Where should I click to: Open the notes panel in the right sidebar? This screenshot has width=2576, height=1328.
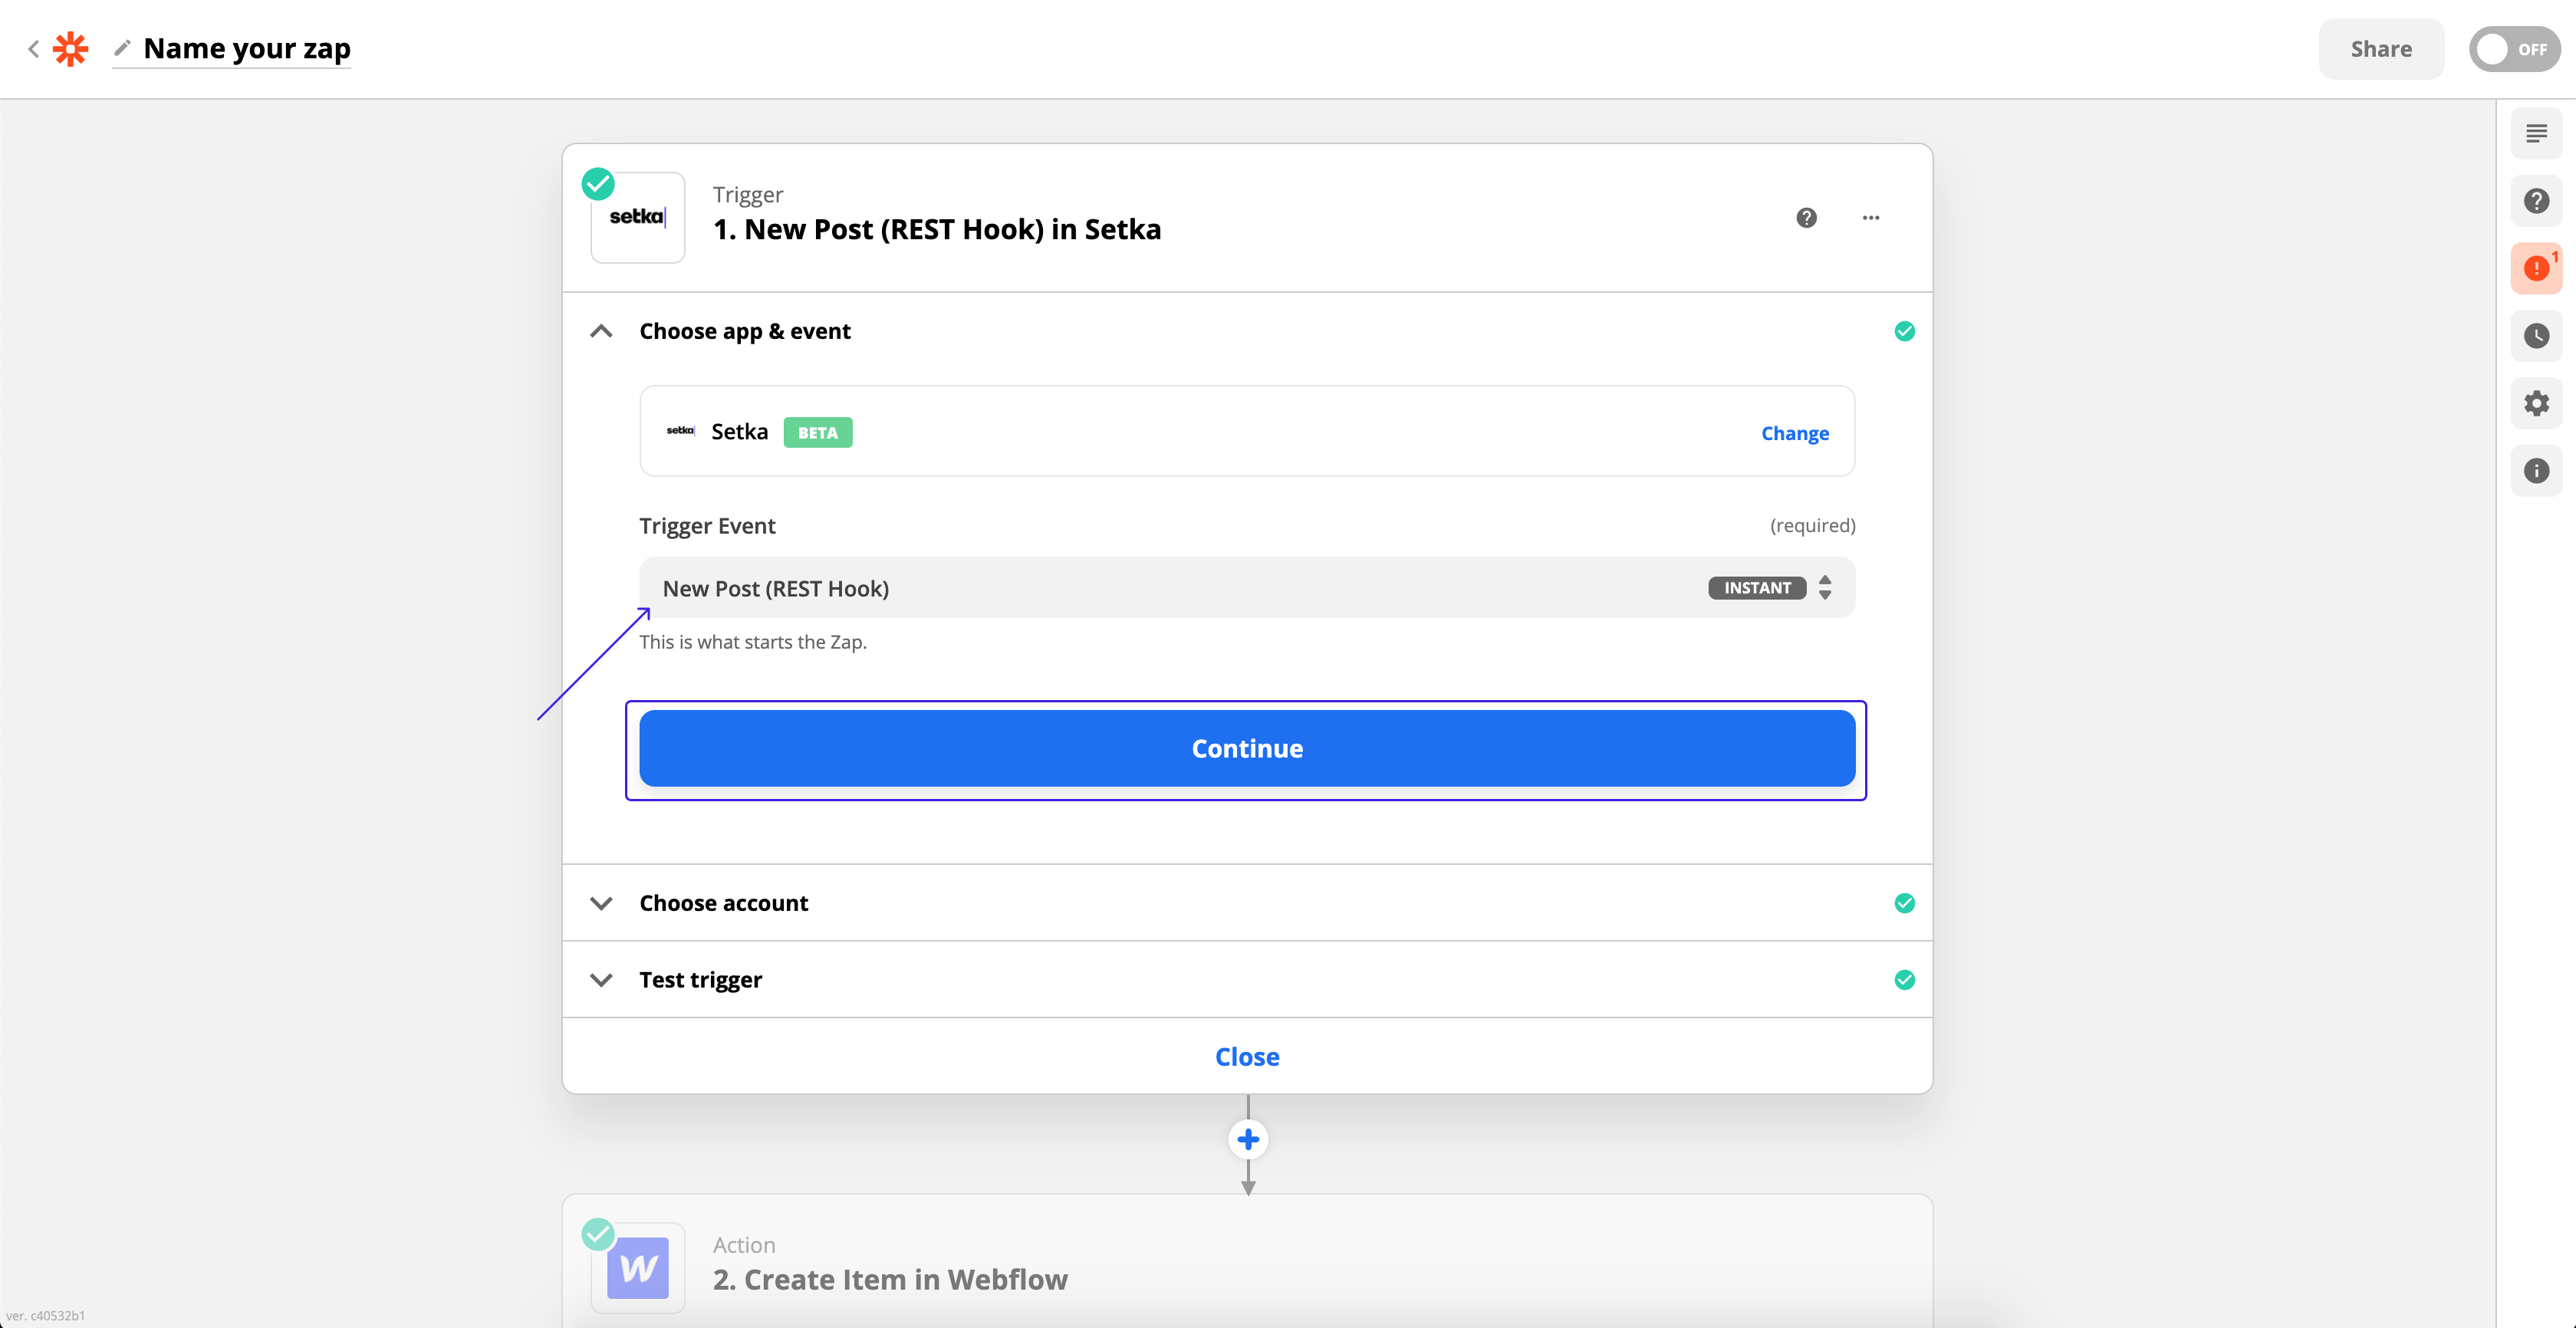(x=2537, y=132)
